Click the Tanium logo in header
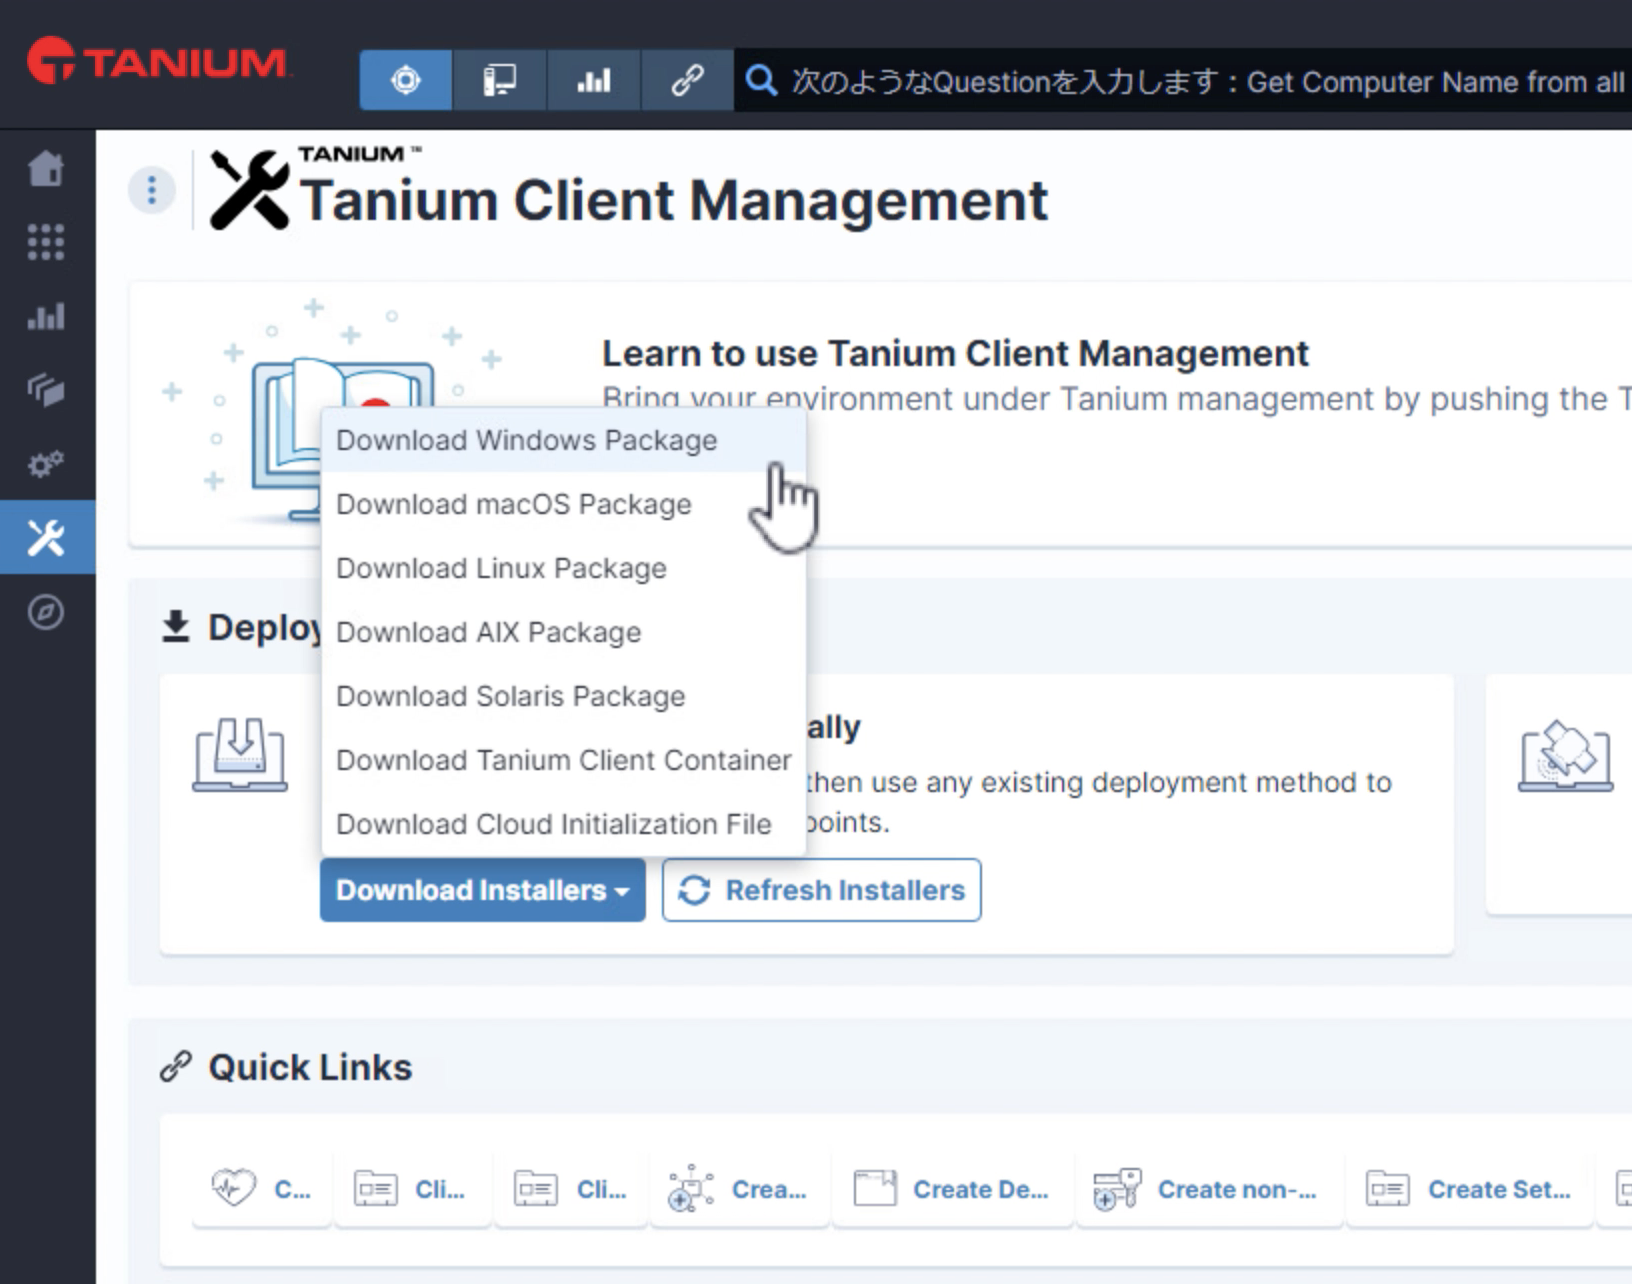This screenshot has height=1284, width=1632. click(x=158, y=61)
